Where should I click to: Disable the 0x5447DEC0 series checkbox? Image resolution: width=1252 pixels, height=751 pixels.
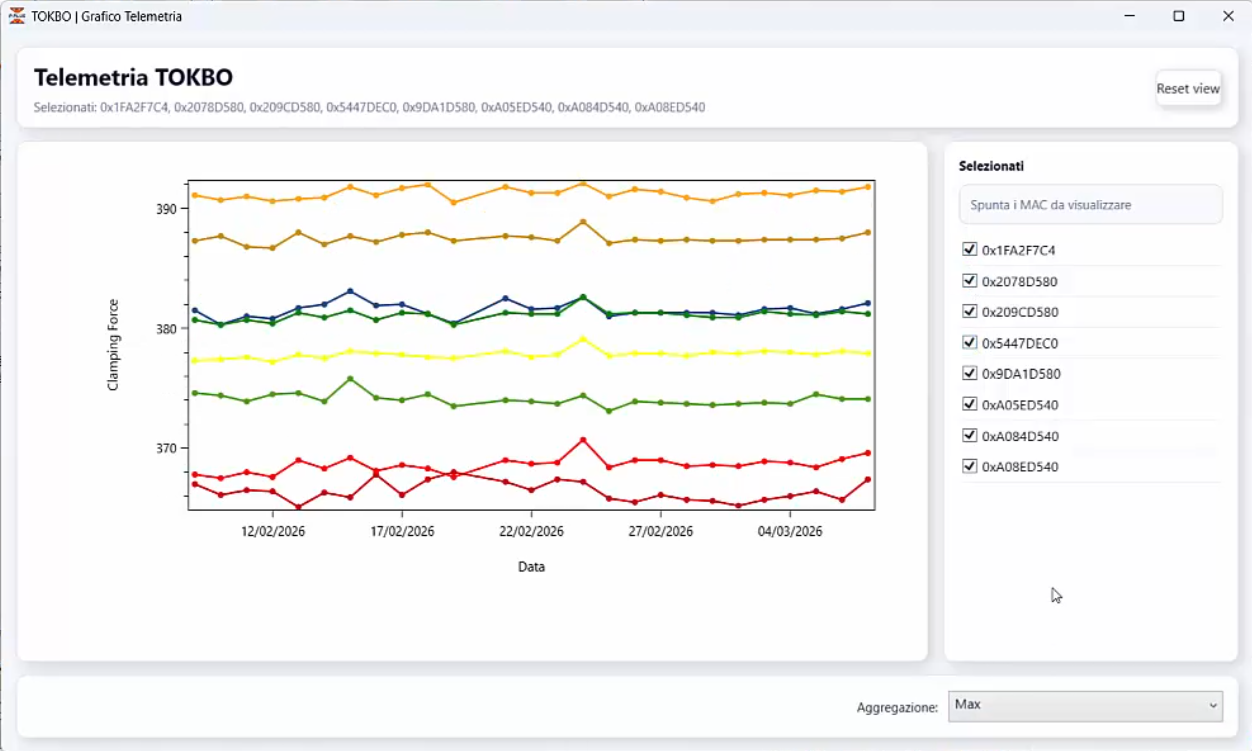pyautogui.click(x=969, y=343)
